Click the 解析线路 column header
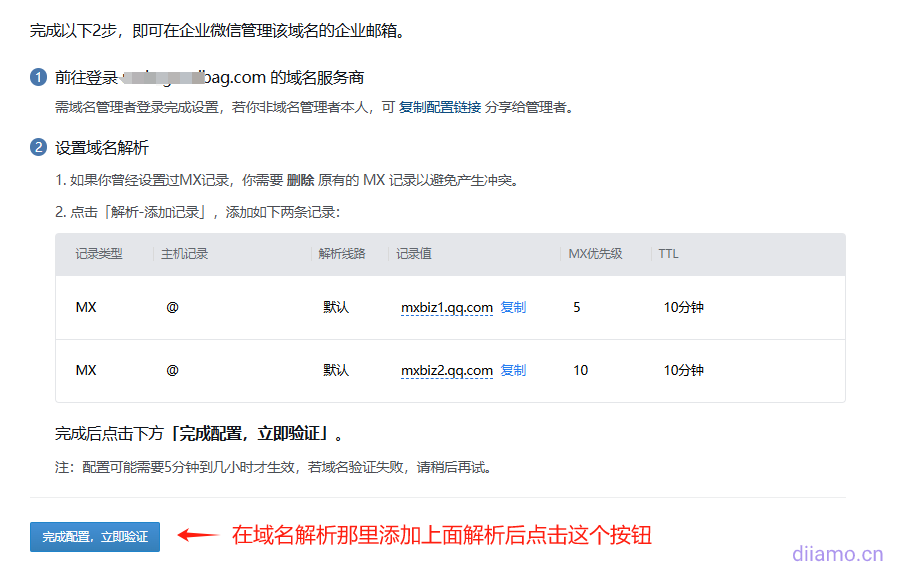The width and height of the screenshot is (898, 572). point(343,254)
